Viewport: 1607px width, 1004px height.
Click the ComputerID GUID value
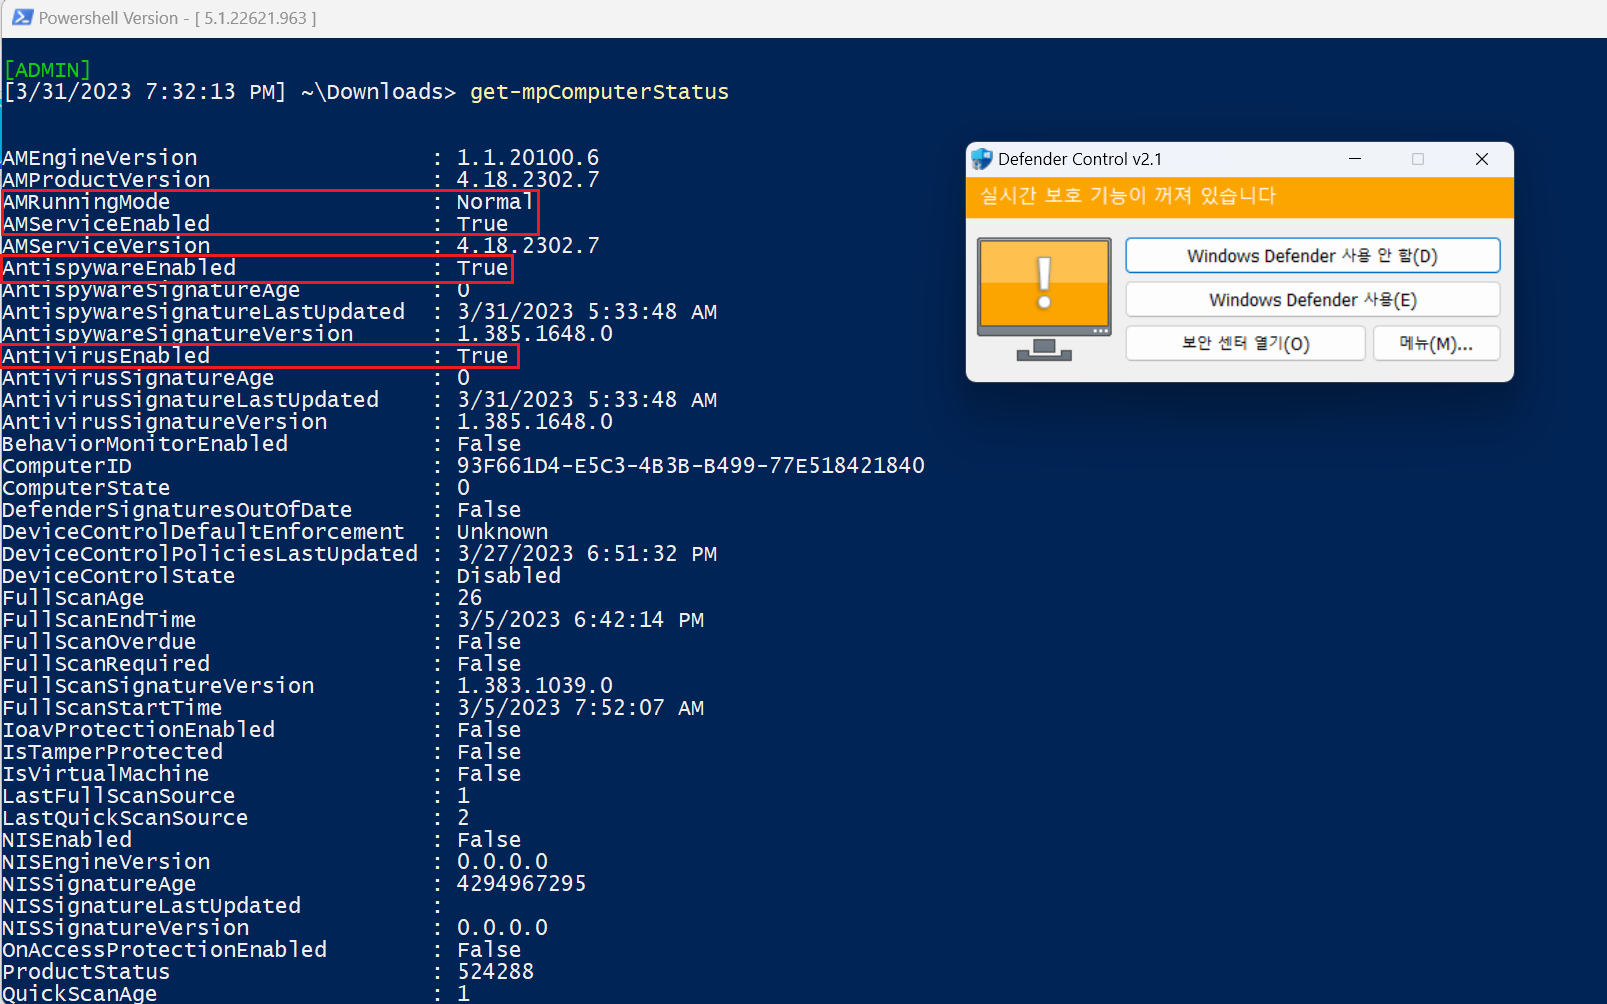(x=691, y=466)
